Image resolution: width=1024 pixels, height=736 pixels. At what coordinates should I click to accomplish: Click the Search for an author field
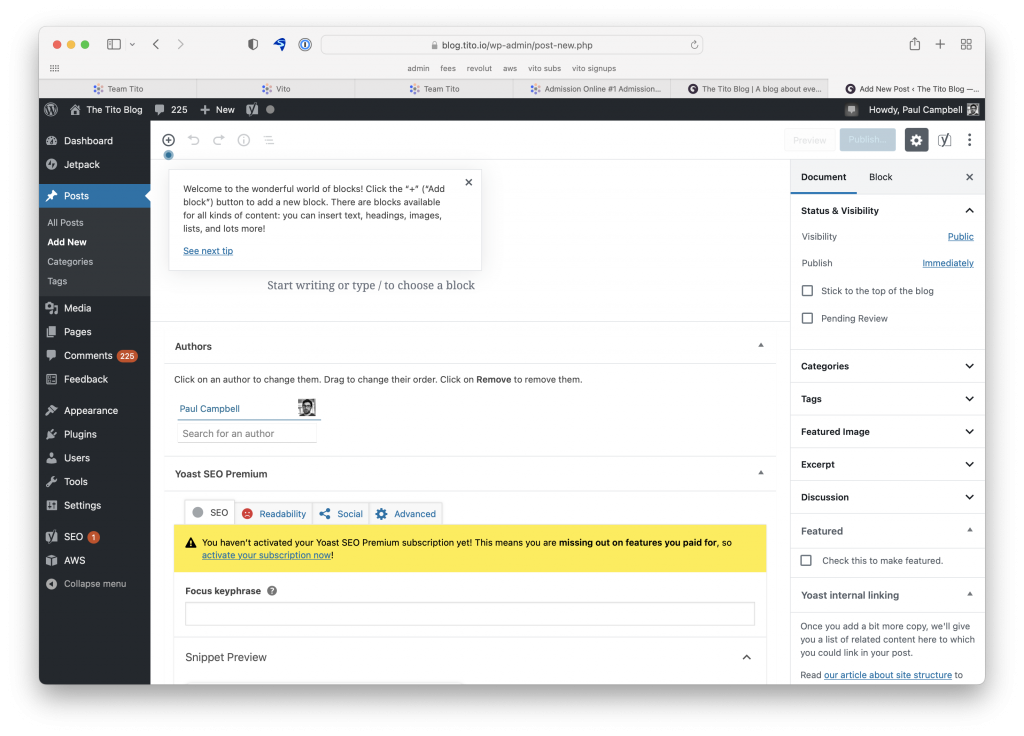[247, 434]
